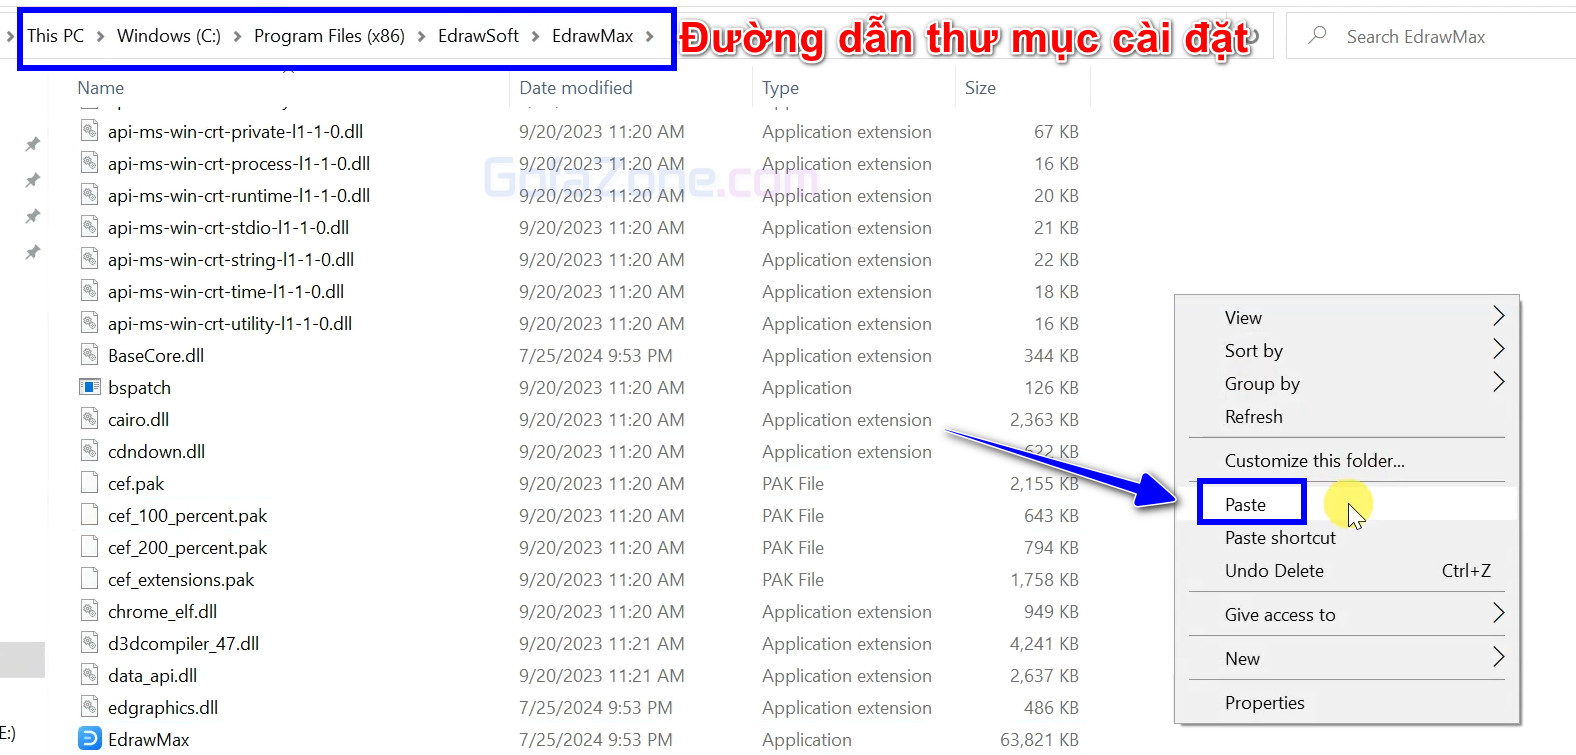
Task: Click the Size column header
Action: pos(980,88)
